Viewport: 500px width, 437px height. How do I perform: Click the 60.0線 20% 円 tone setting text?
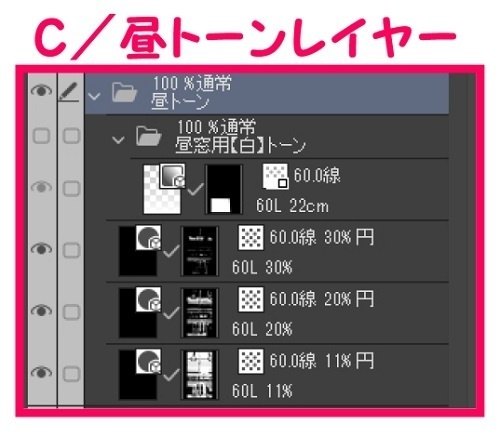pos(322,299)
